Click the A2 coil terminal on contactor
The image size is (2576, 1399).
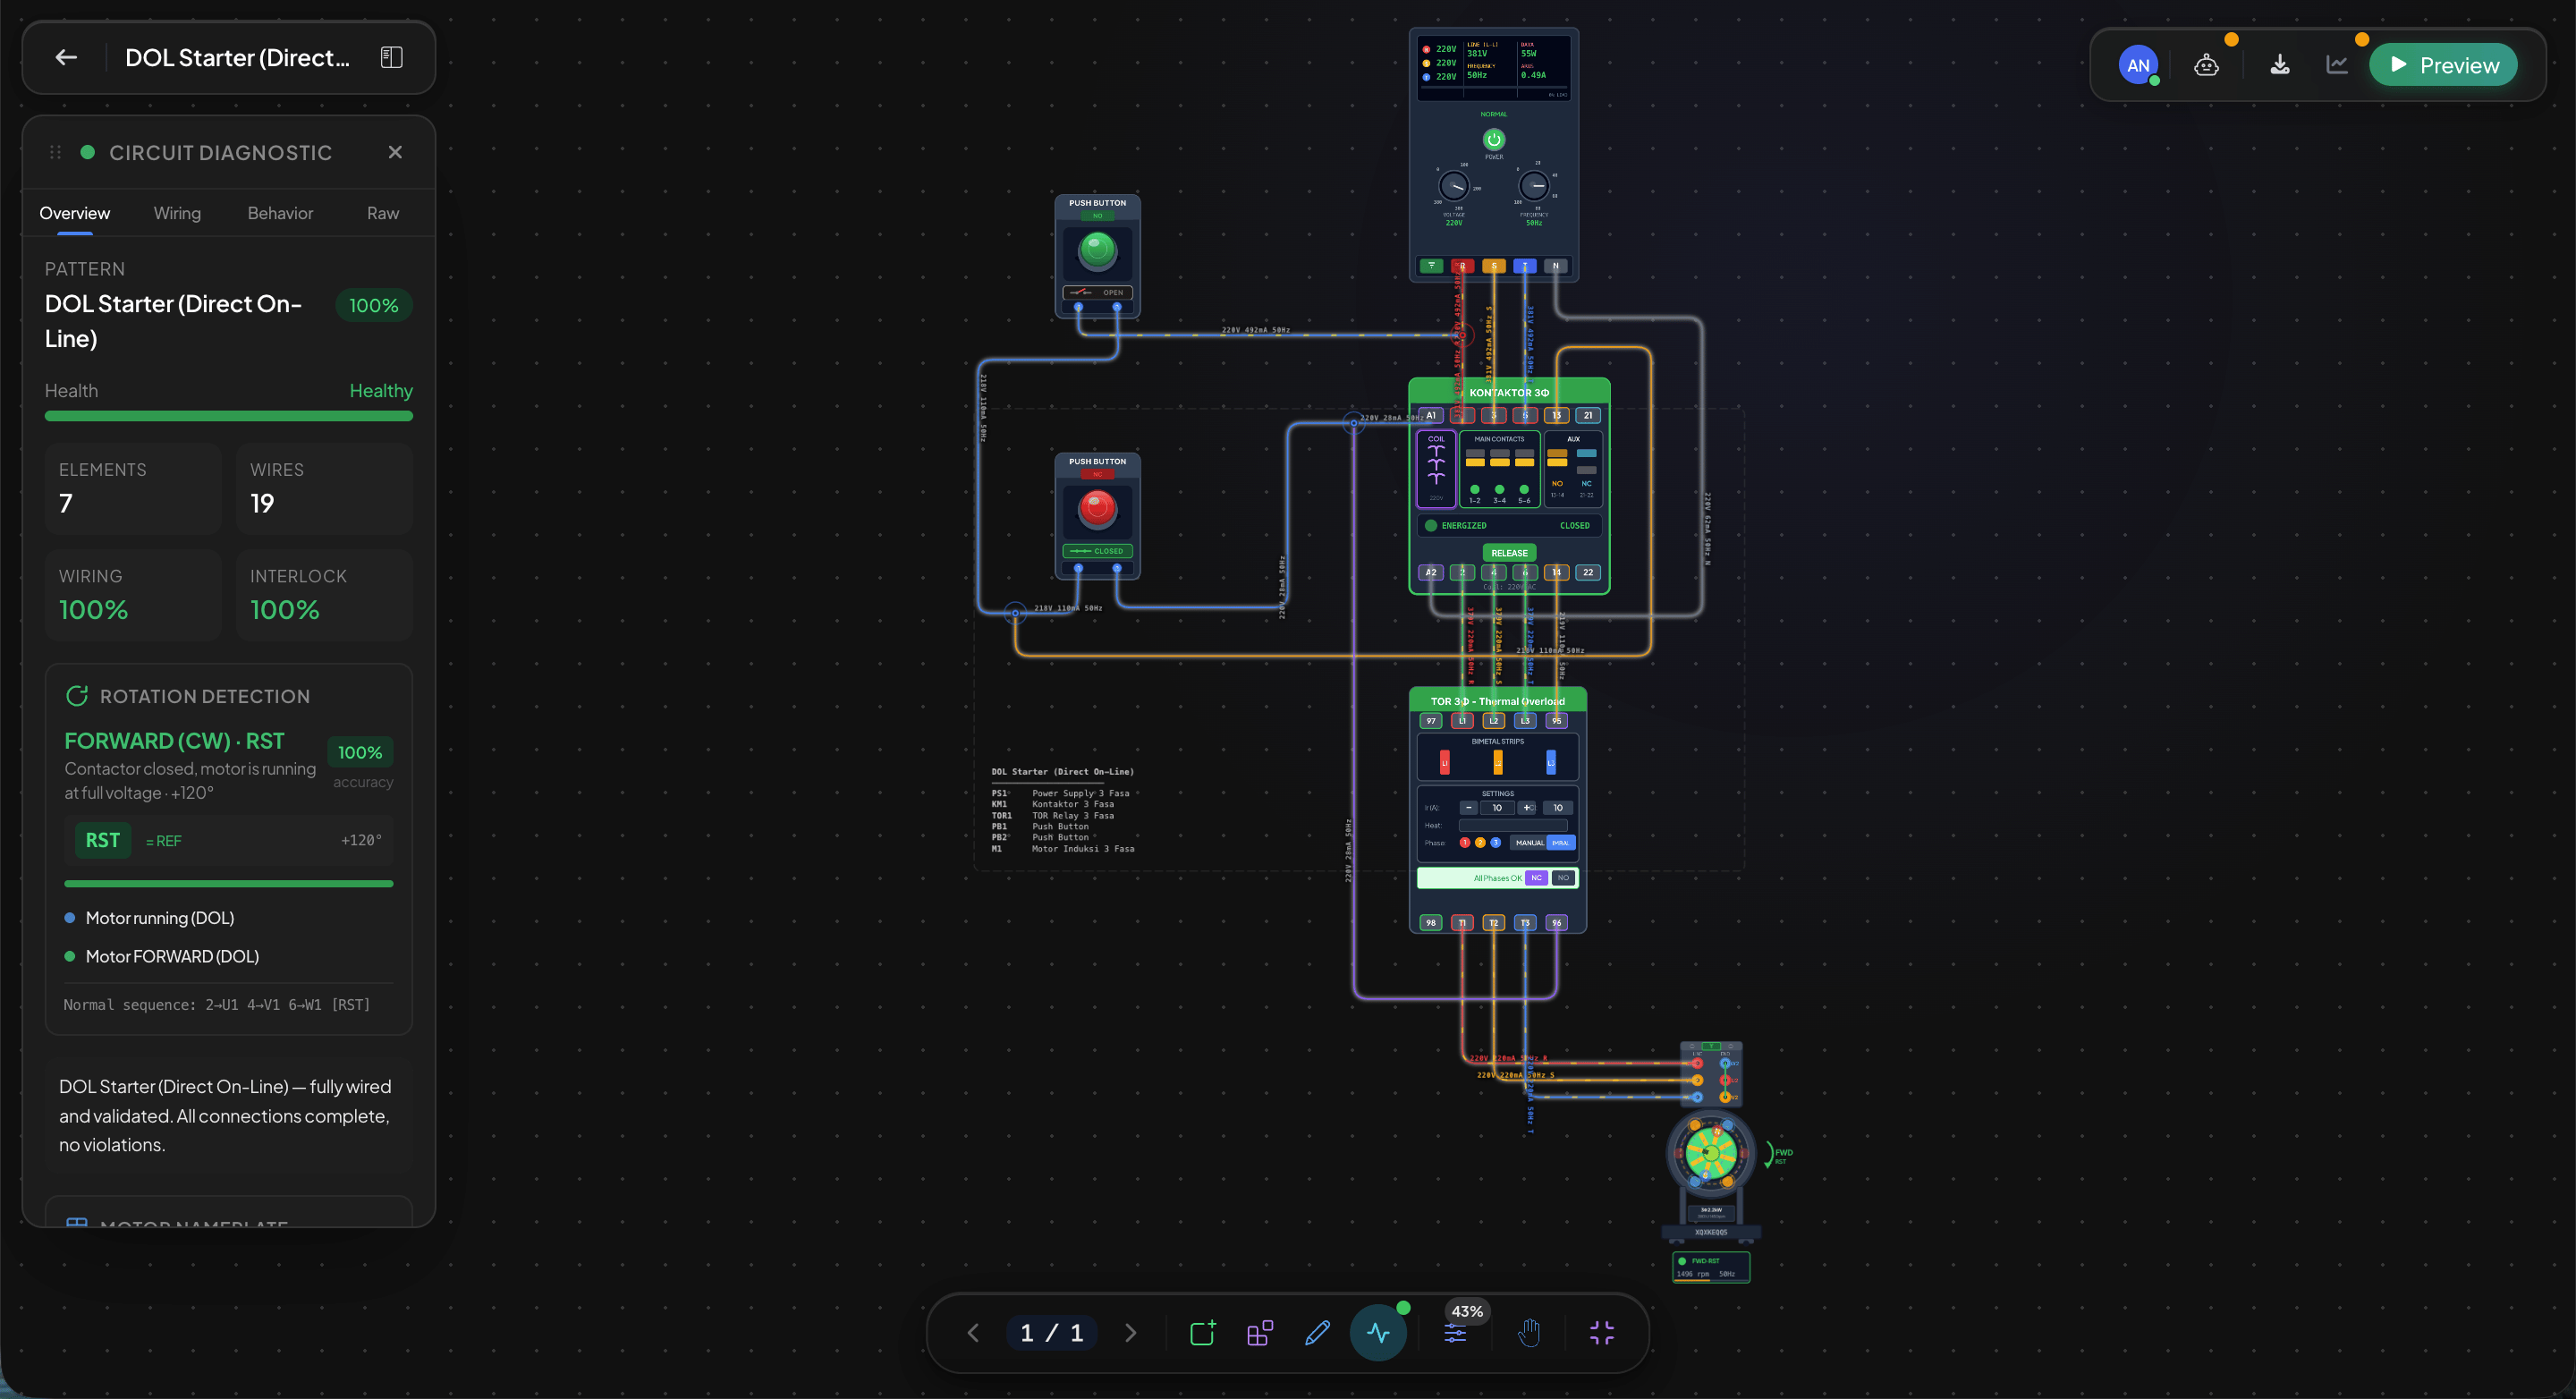(1431, 573)
